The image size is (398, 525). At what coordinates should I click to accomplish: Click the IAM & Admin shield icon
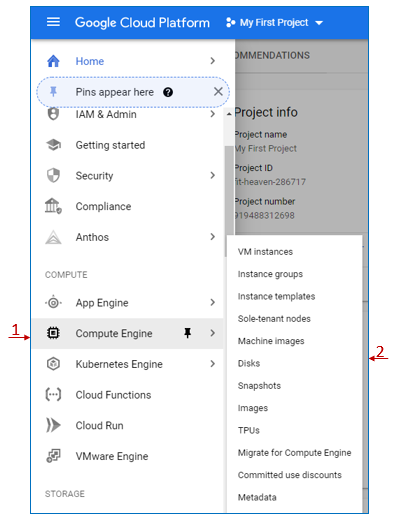pyautogui.click(x=53, y=114)
